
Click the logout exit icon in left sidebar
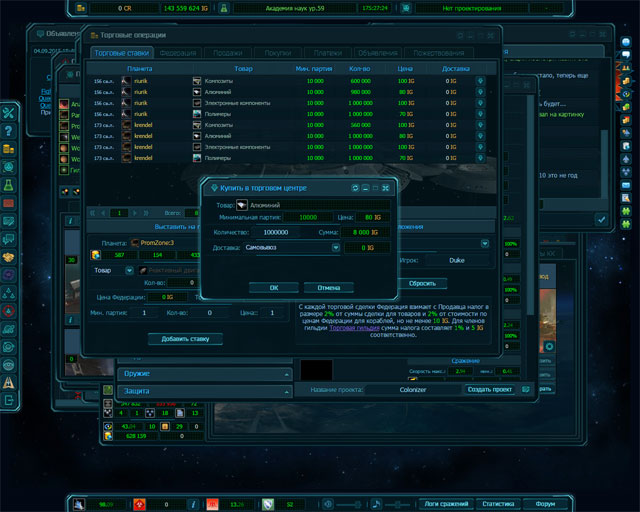pyautogui.click(x=9, y=401)
